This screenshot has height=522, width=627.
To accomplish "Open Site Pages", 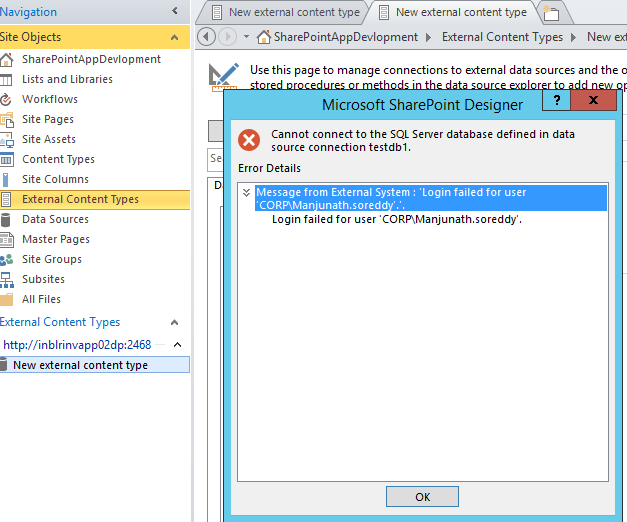I will (x=48, y=119).
